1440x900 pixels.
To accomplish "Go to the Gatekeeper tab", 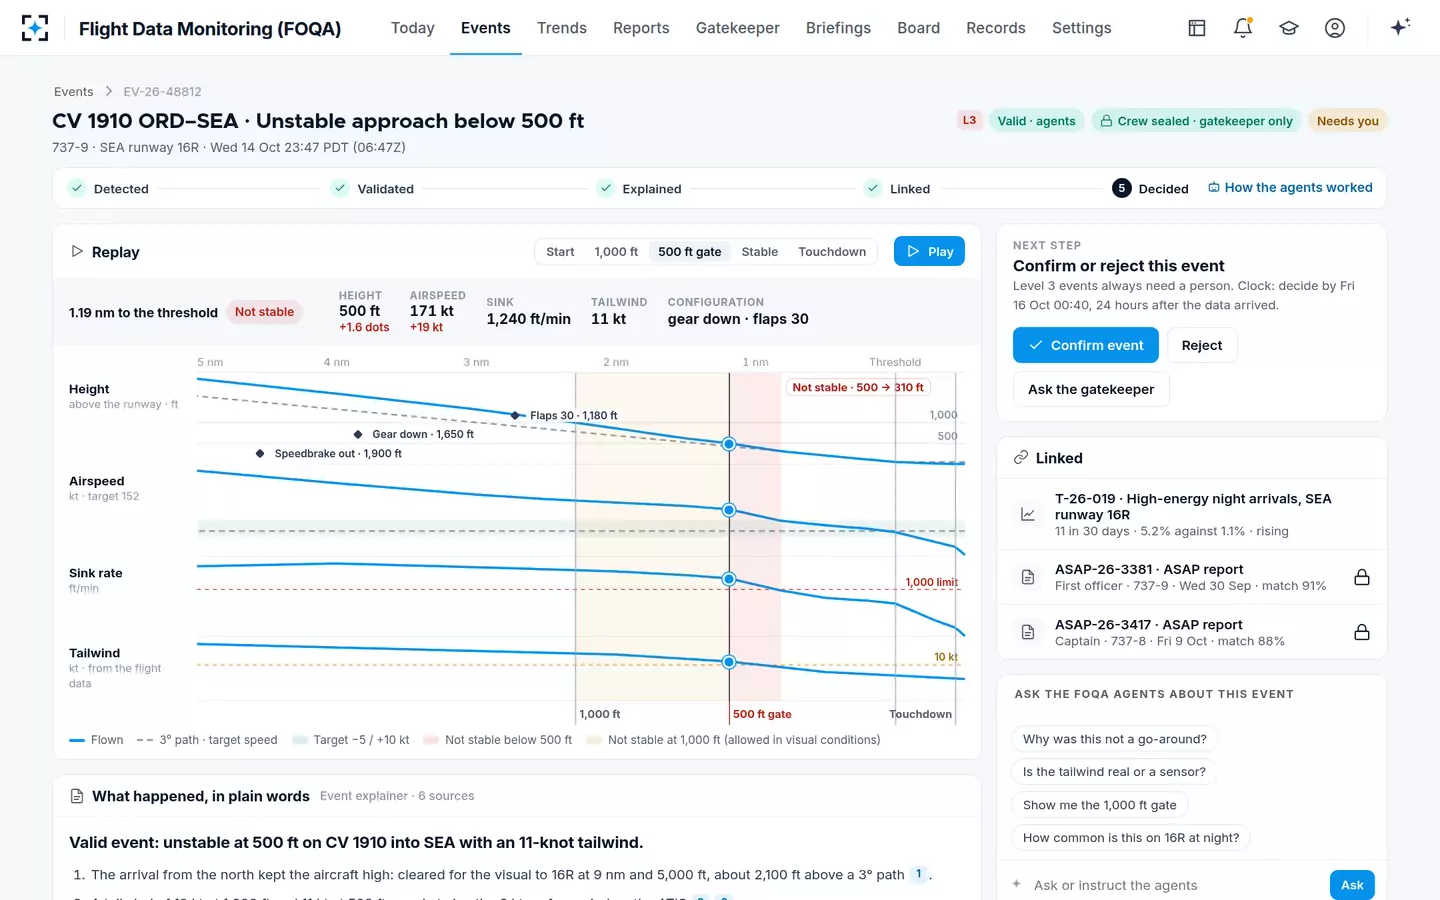I will 738,28.
